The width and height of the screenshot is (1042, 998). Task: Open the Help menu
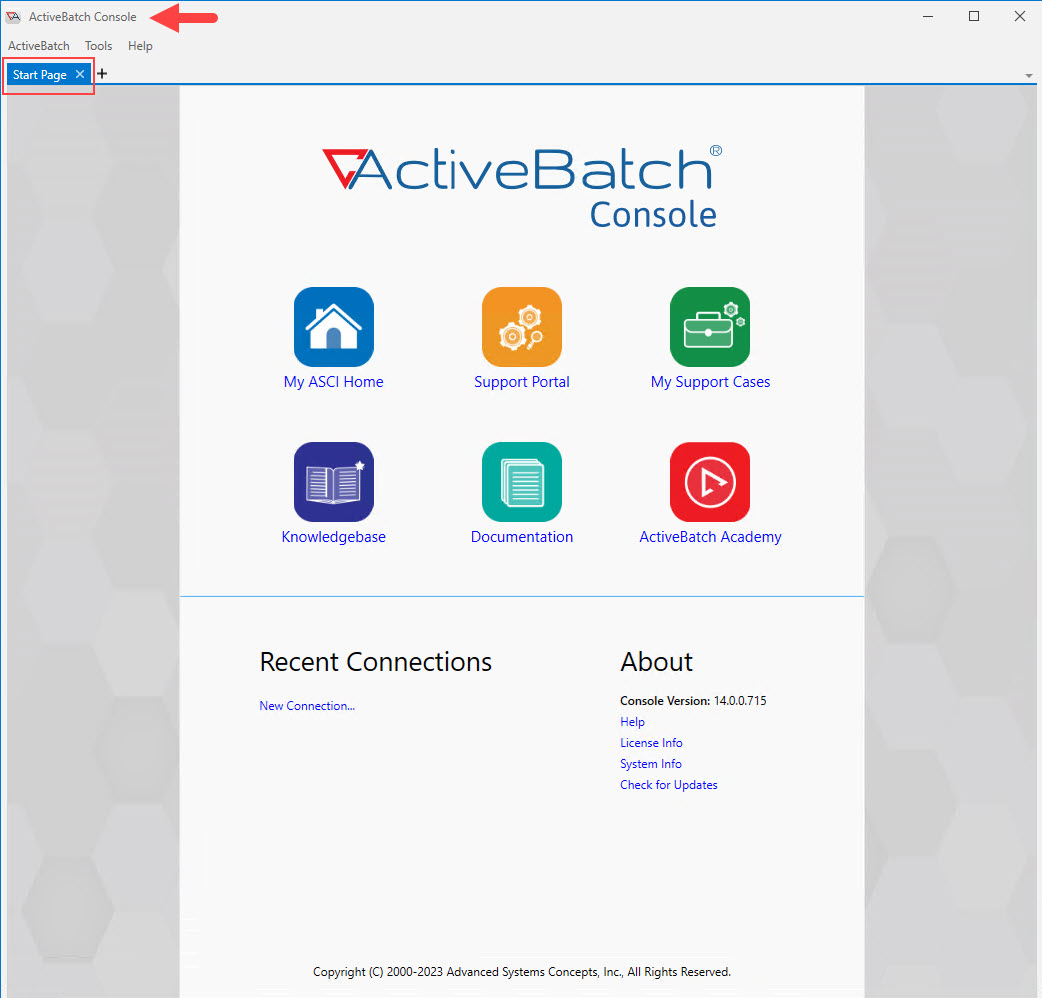tap(140, 45)
